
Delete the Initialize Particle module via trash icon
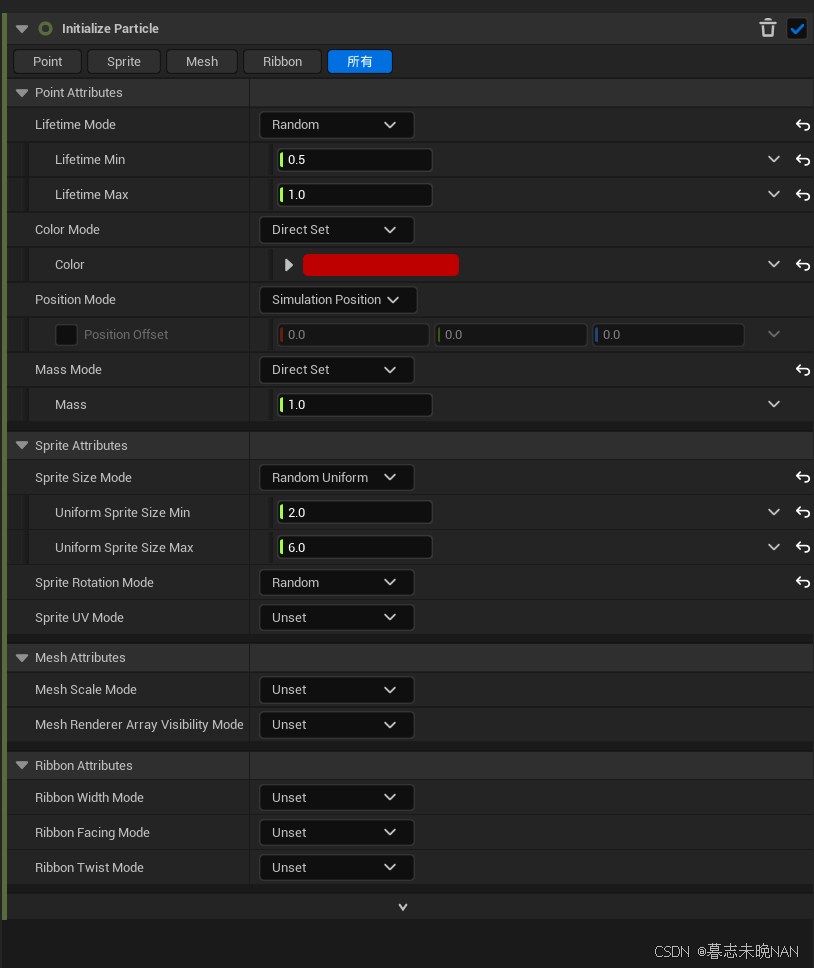pos(768,28)
